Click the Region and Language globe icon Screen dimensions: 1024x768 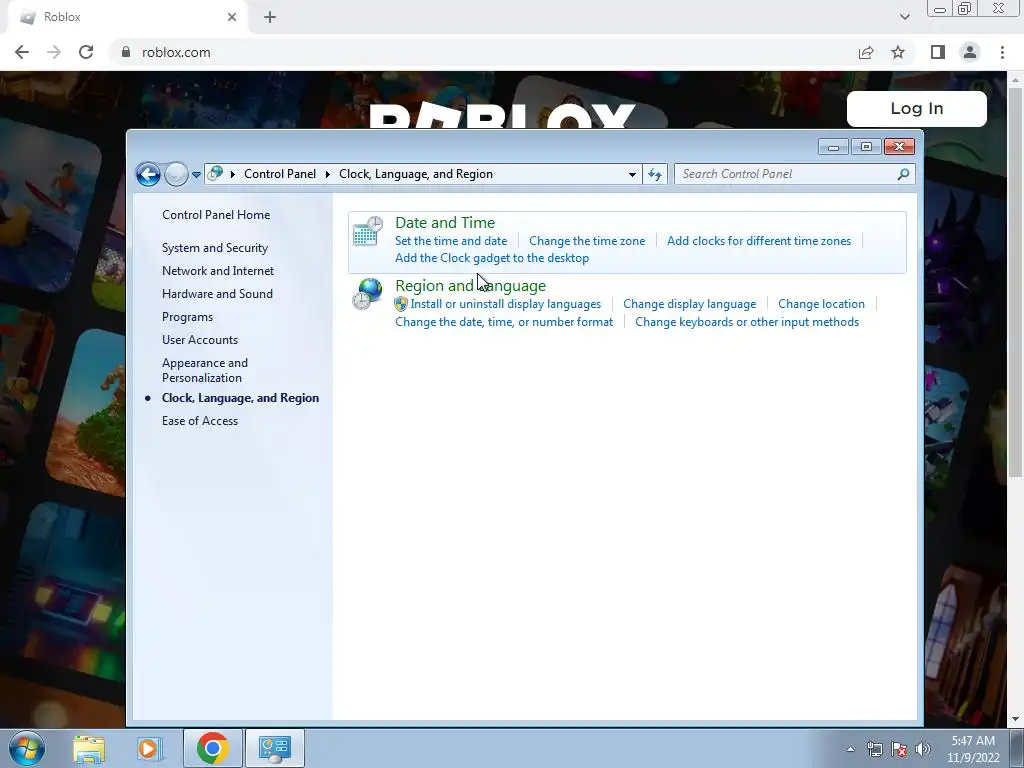368,294
